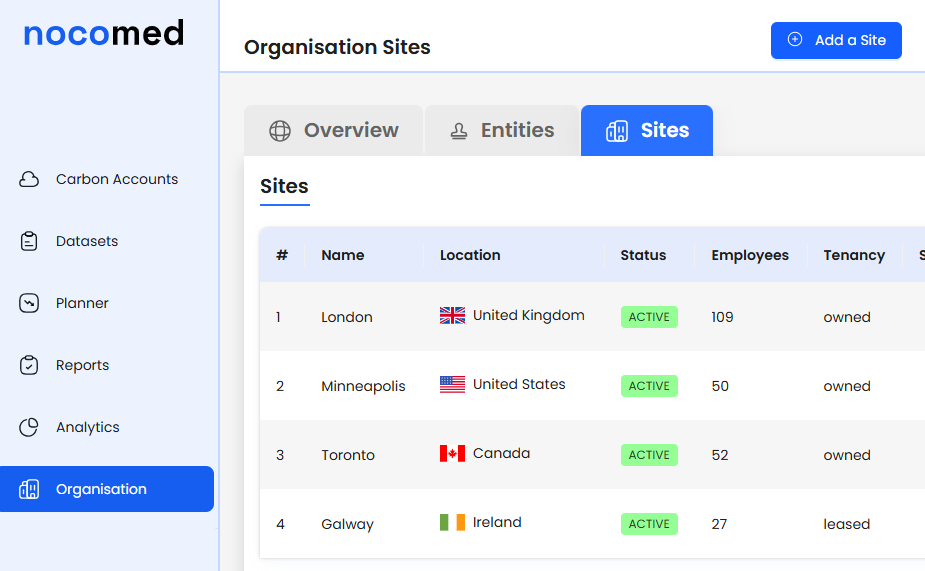
Task: Select the Sites tab
Action: coord(647,130)
